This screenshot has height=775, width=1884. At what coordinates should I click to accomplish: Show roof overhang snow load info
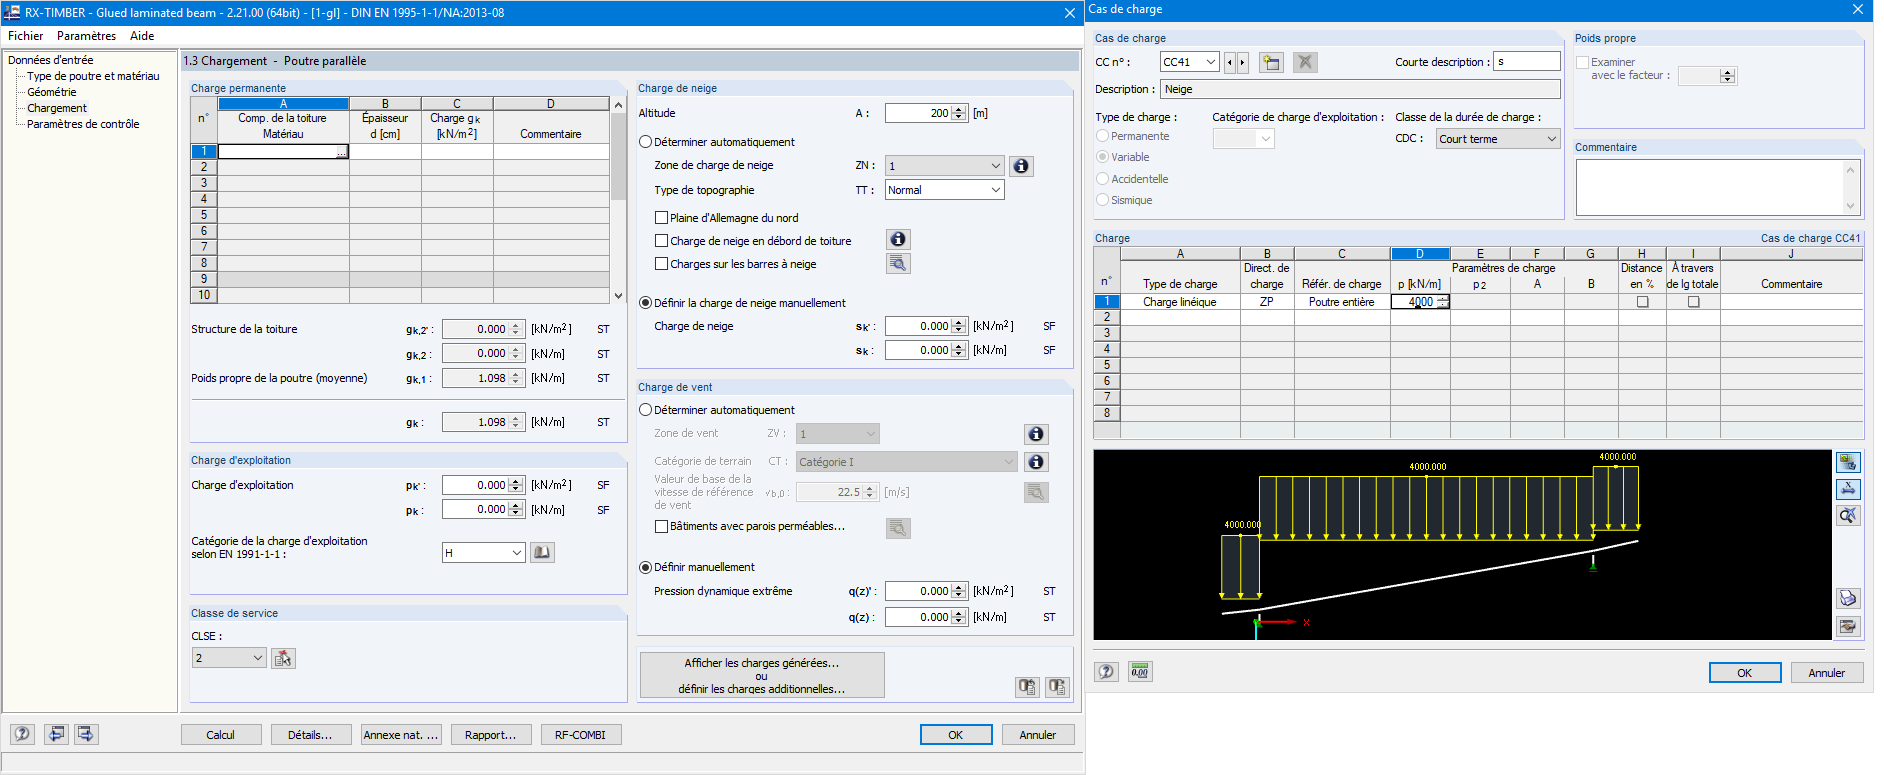click(x=898, y=239)
